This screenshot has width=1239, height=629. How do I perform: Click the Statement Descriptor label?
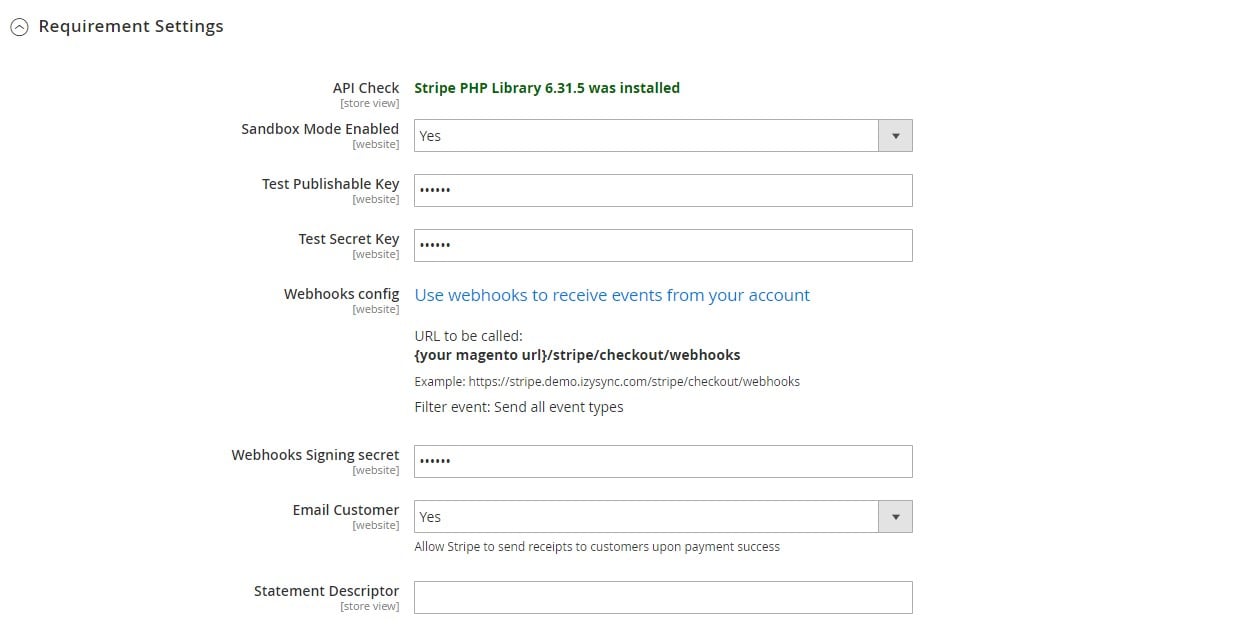click(x=326, y=591)
